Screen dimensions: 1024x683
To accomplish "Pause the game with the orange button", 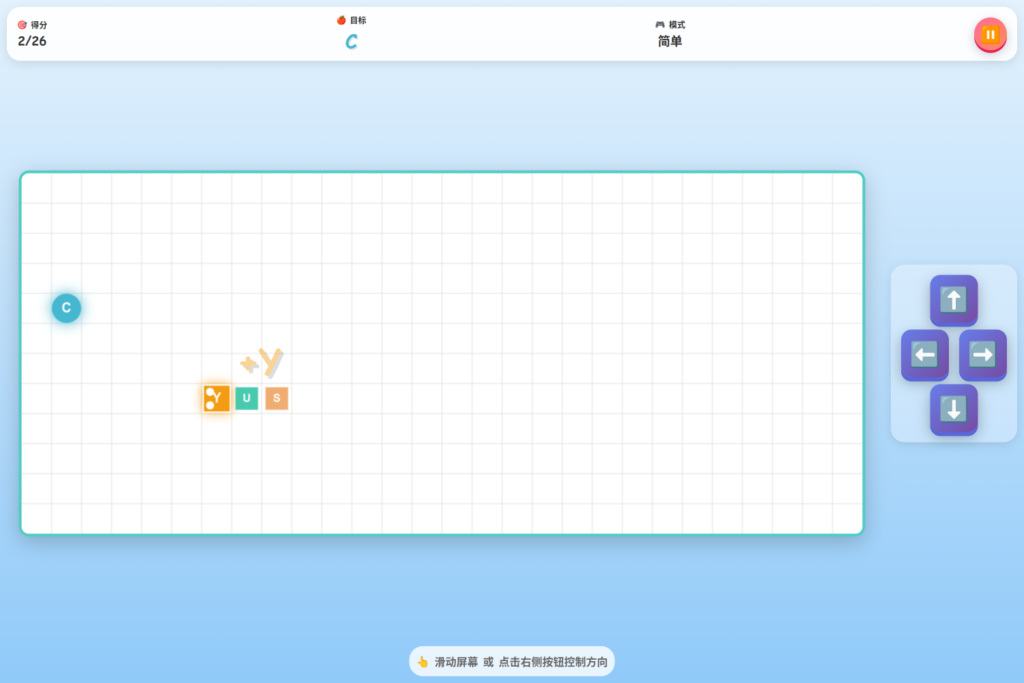I will click(x=989, y=35).
